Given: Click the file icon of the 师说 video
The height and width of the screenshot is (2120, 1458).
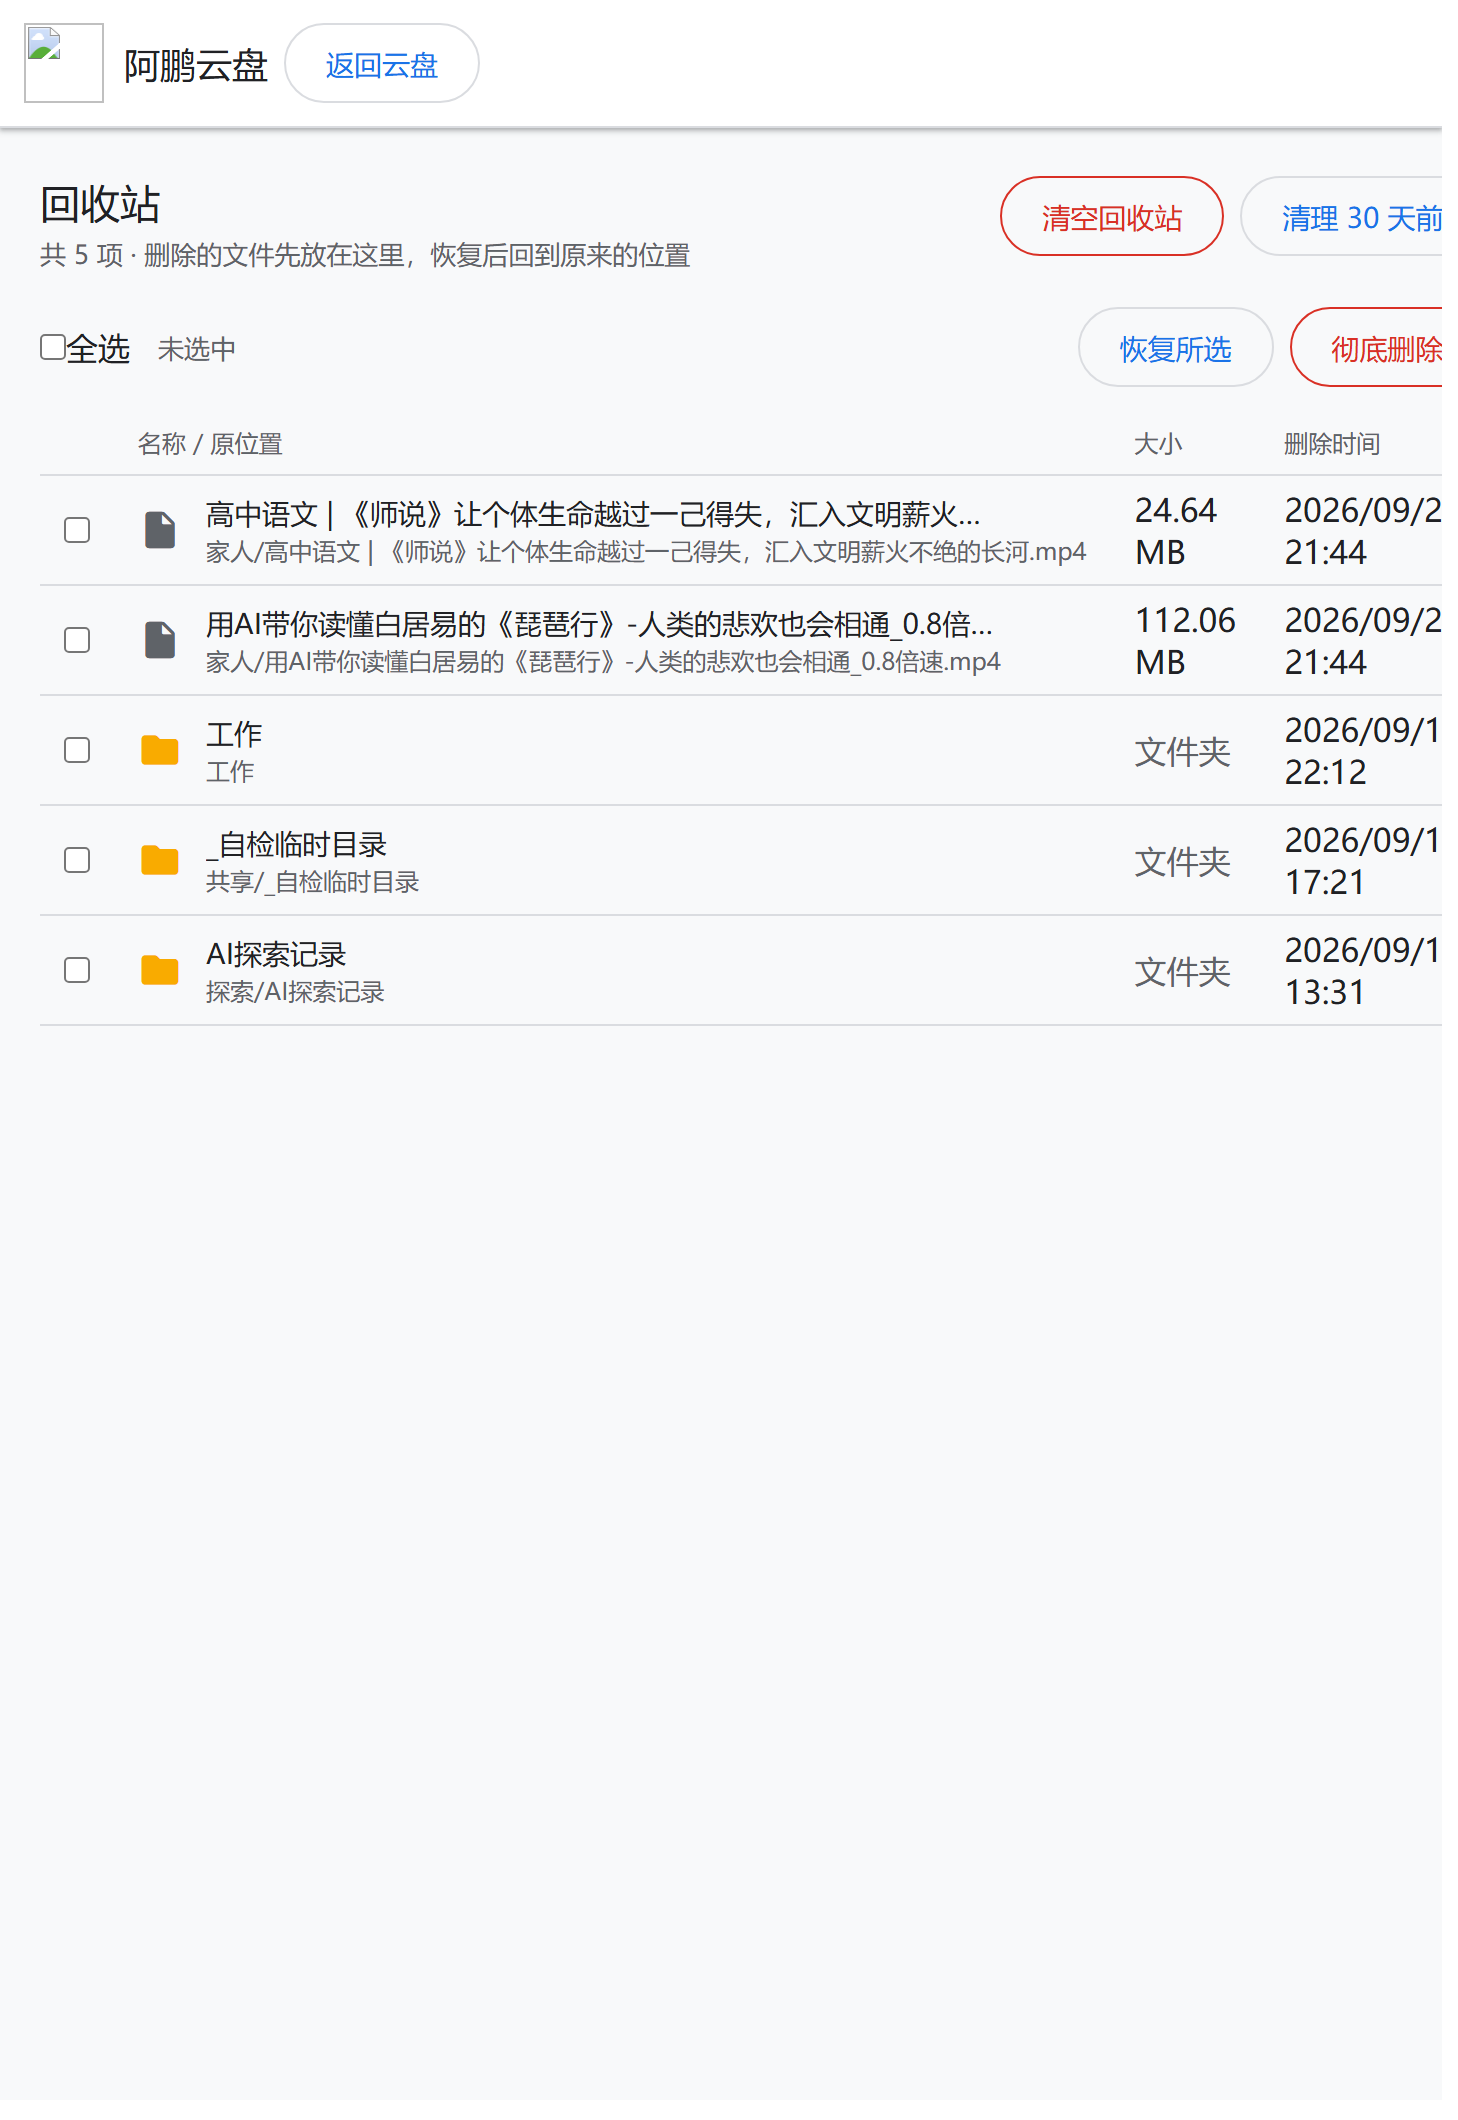Looking at the screenshot, I should tap(160, 530).
